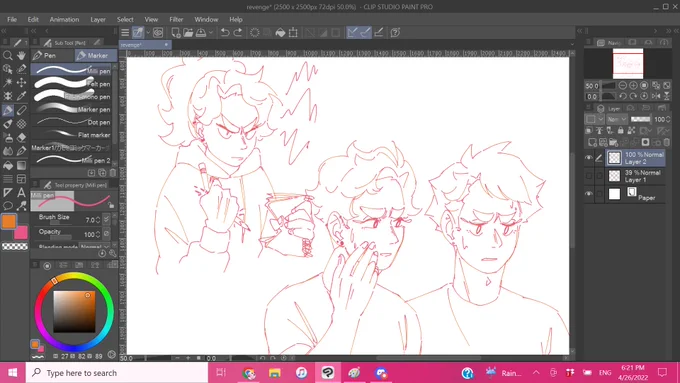Screen dimensions: 680x383
Task: Select the orange main color swatch
Action: 9,221
